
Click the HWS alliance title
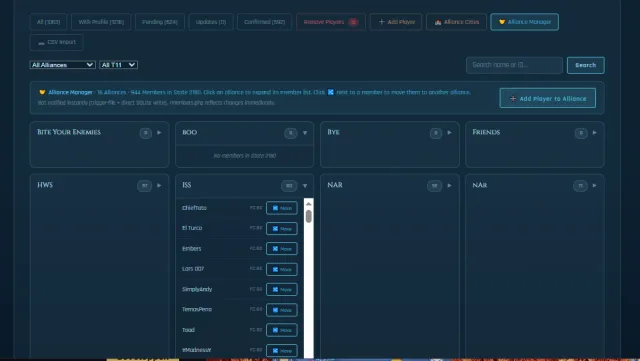[x=45, y=185]
